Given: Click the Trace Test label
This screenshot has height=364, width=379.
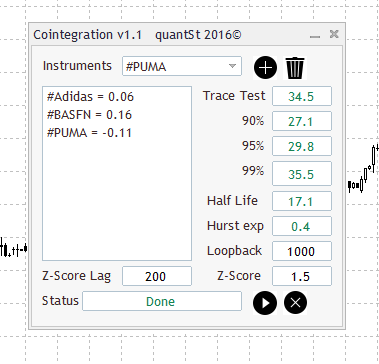Looking at the screenshot, I should point(234,96).
